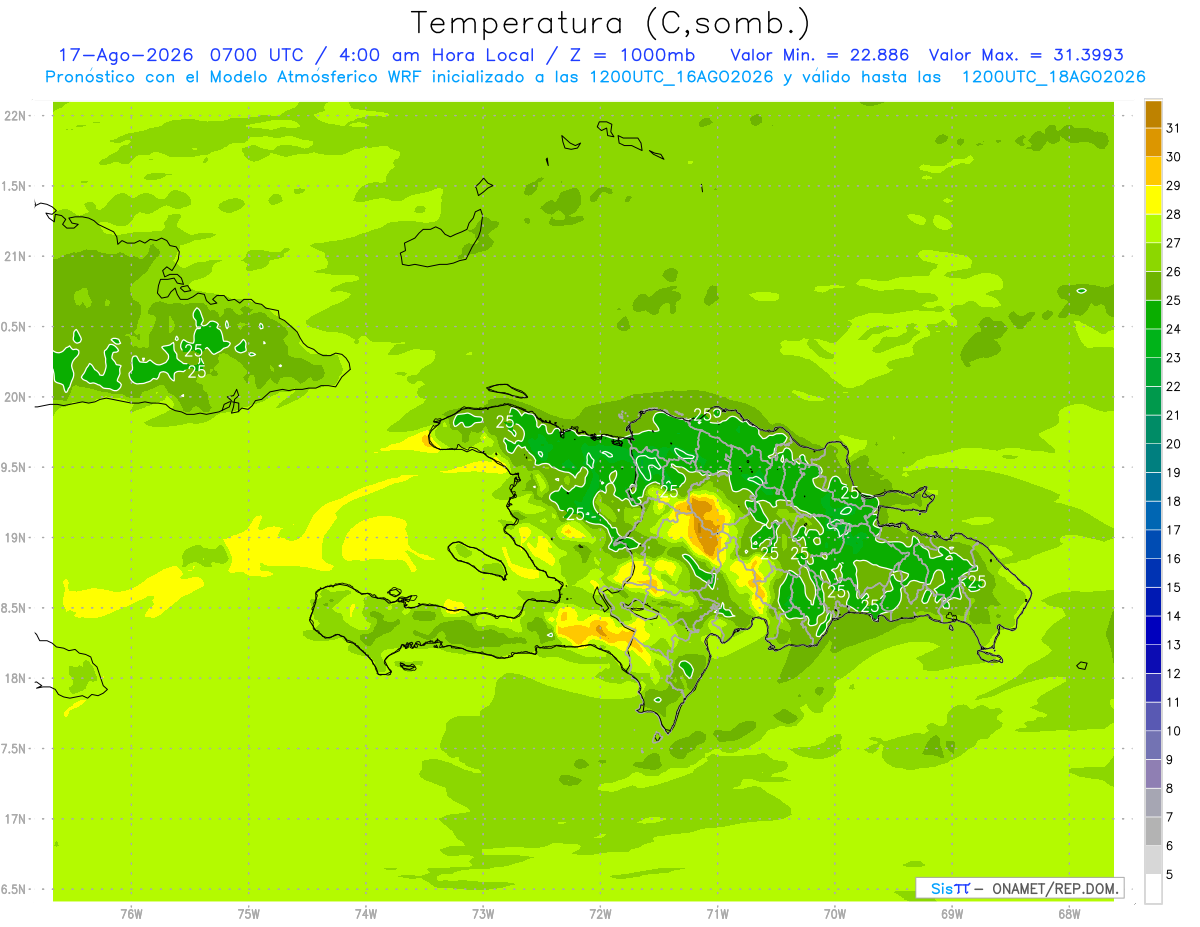
Task: Click '4:00 am Hora Local' text
Action: click(433, 55)
